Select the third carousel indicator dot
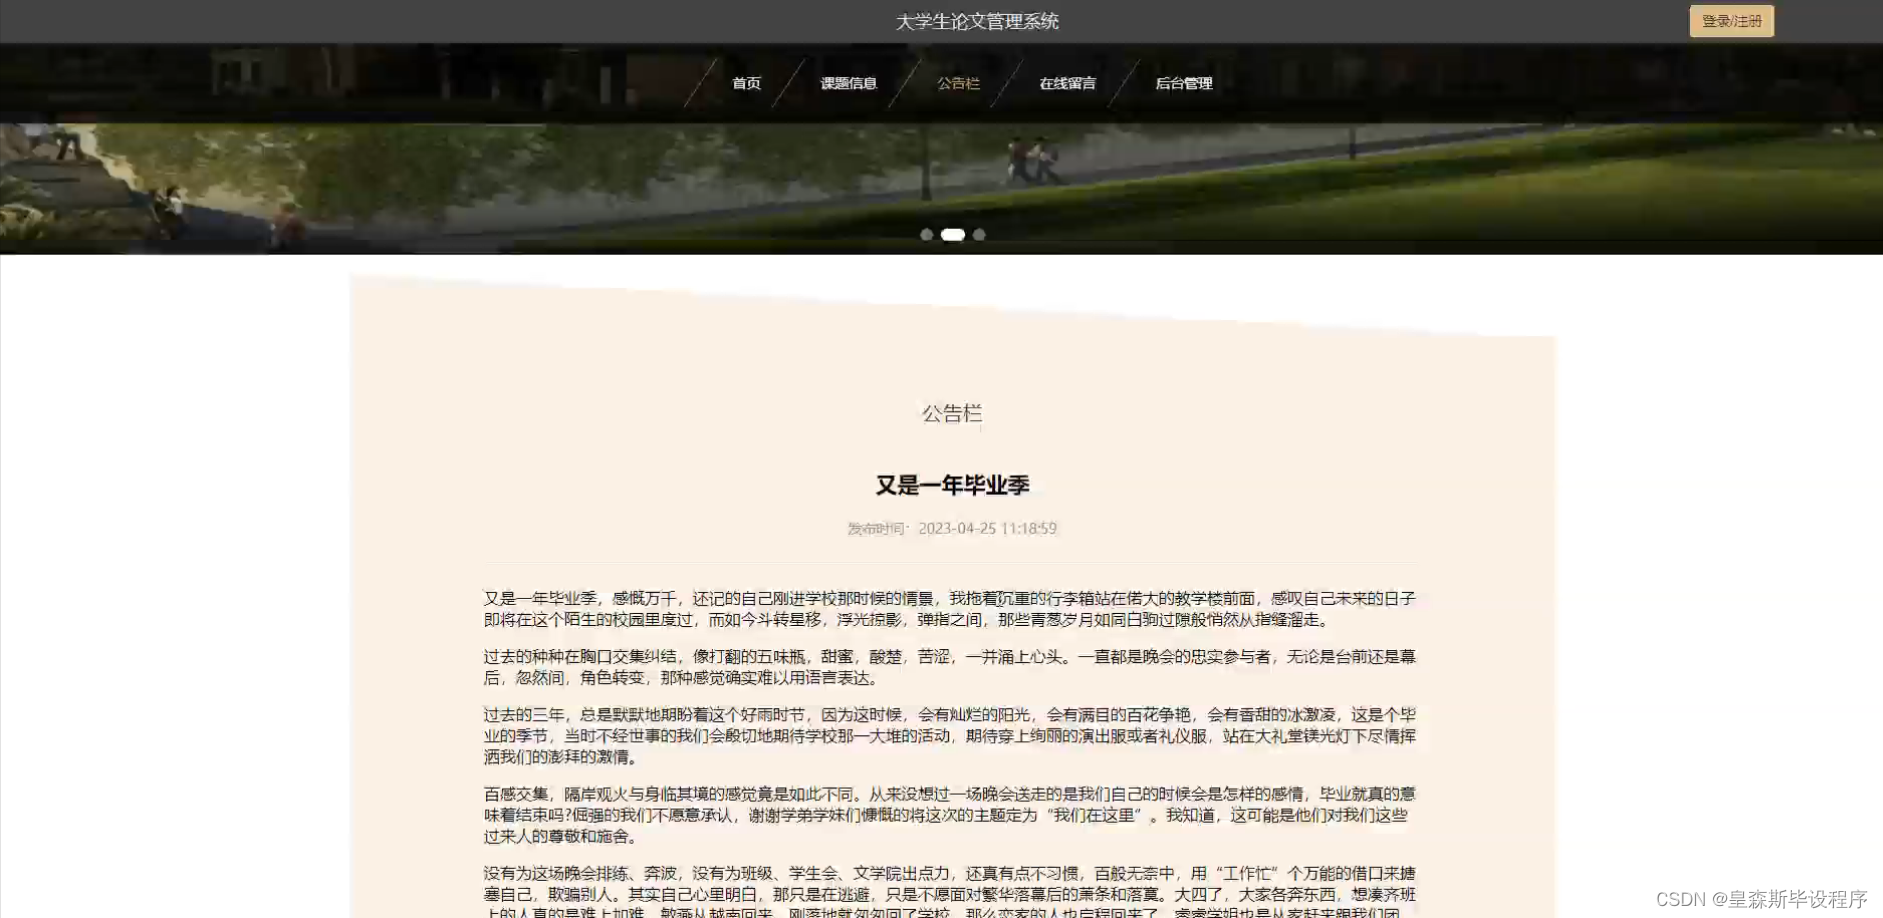1883x918 pixels. click(x=980, y=234)
